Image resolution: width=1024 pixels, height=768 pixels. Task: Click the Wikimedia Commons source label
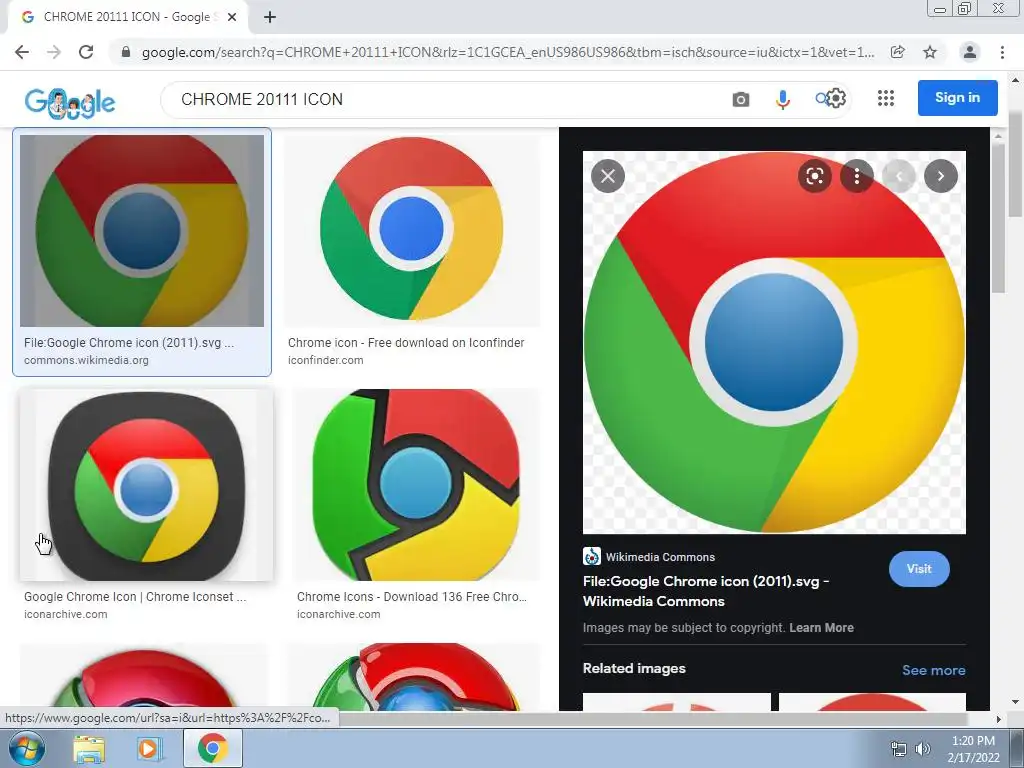(660, 557)
